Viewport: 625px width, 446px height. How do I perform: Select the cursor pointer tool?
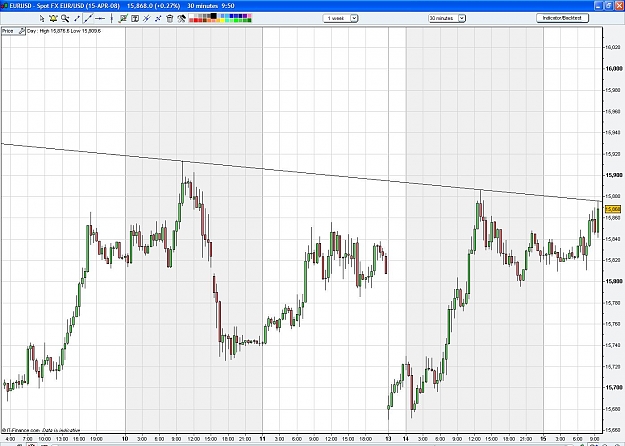tap(42, 18)
